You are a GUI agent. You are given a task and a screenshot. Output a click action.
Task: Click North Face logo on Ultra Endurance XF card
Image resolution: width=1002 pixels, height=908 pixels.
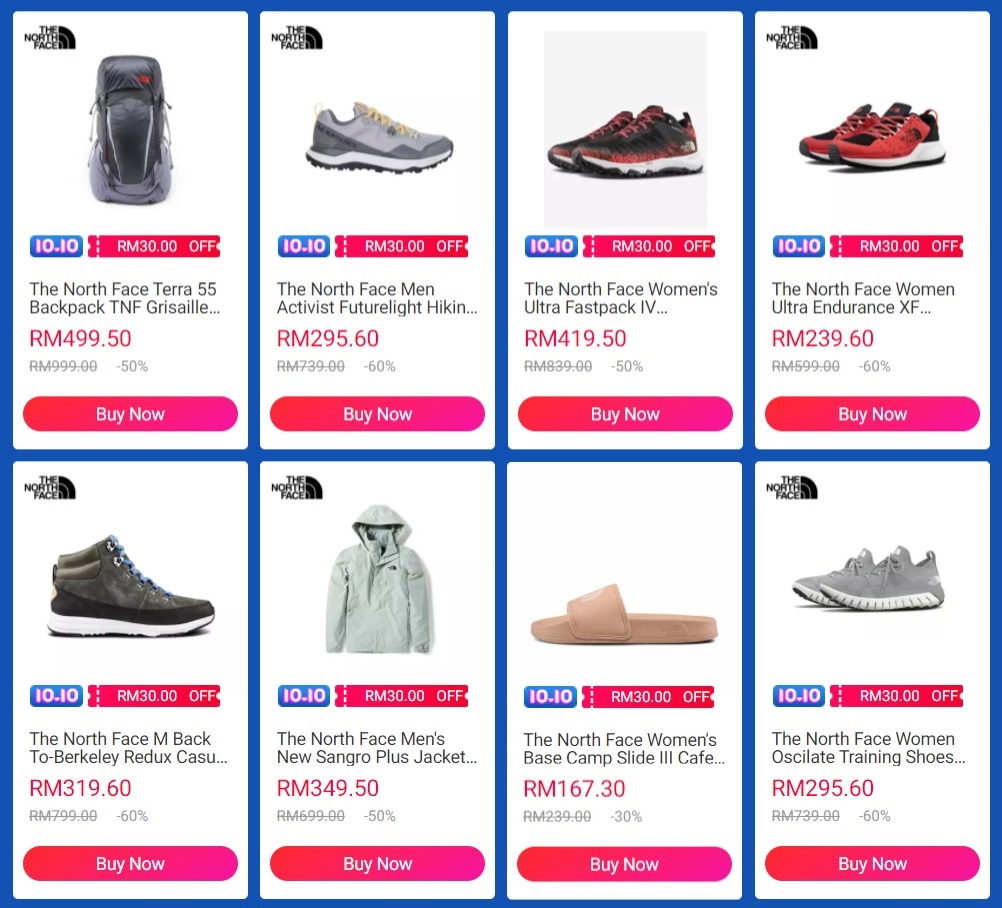click(792, 38)
